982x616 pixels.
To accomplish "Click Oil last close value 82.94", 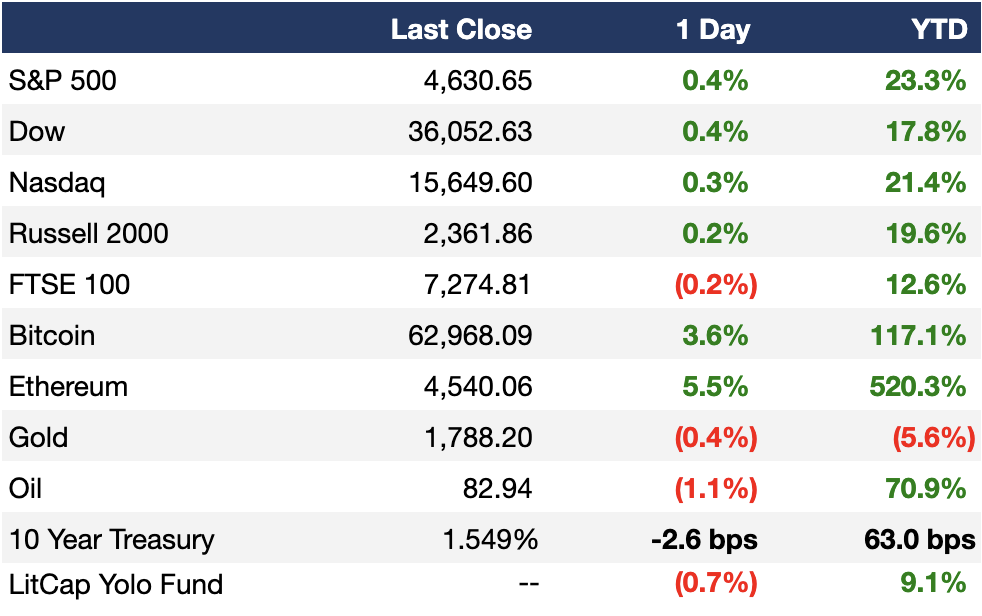I will [x=497, y=489].
